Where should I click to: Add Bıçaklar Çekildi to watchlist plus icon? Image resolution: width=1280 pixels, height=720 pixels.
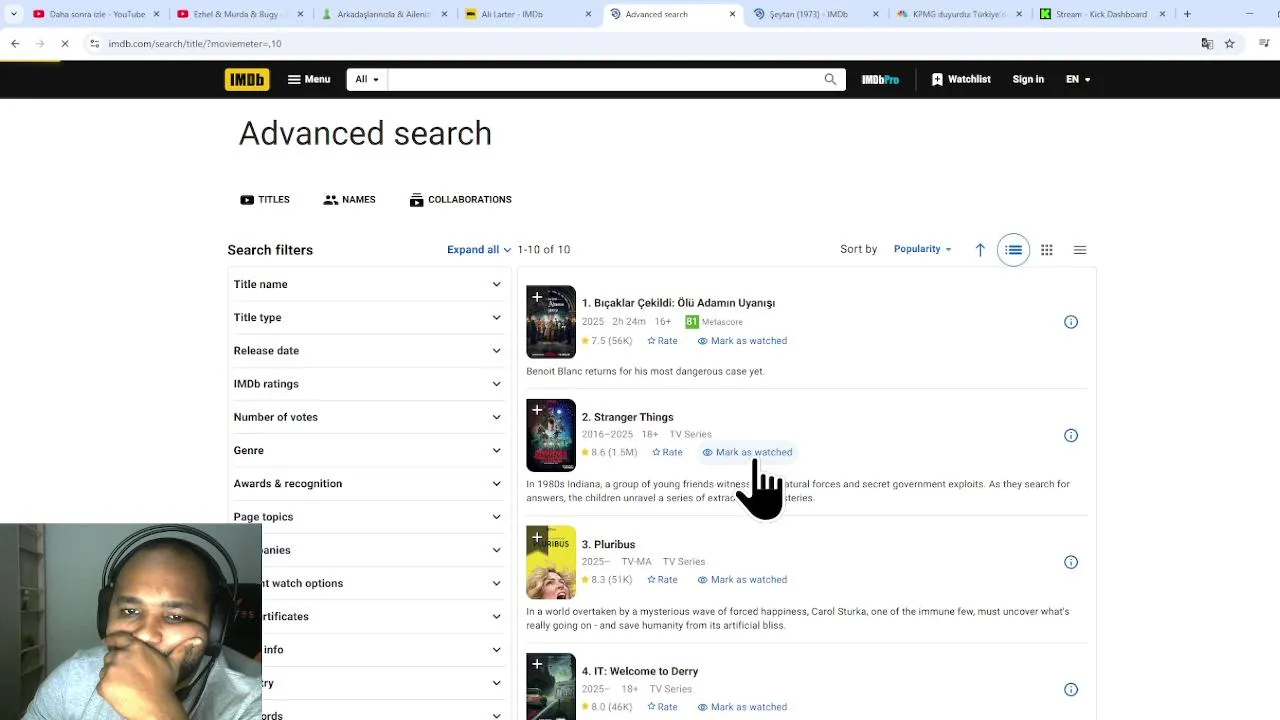pyautogui.click(x=537, y=298)
